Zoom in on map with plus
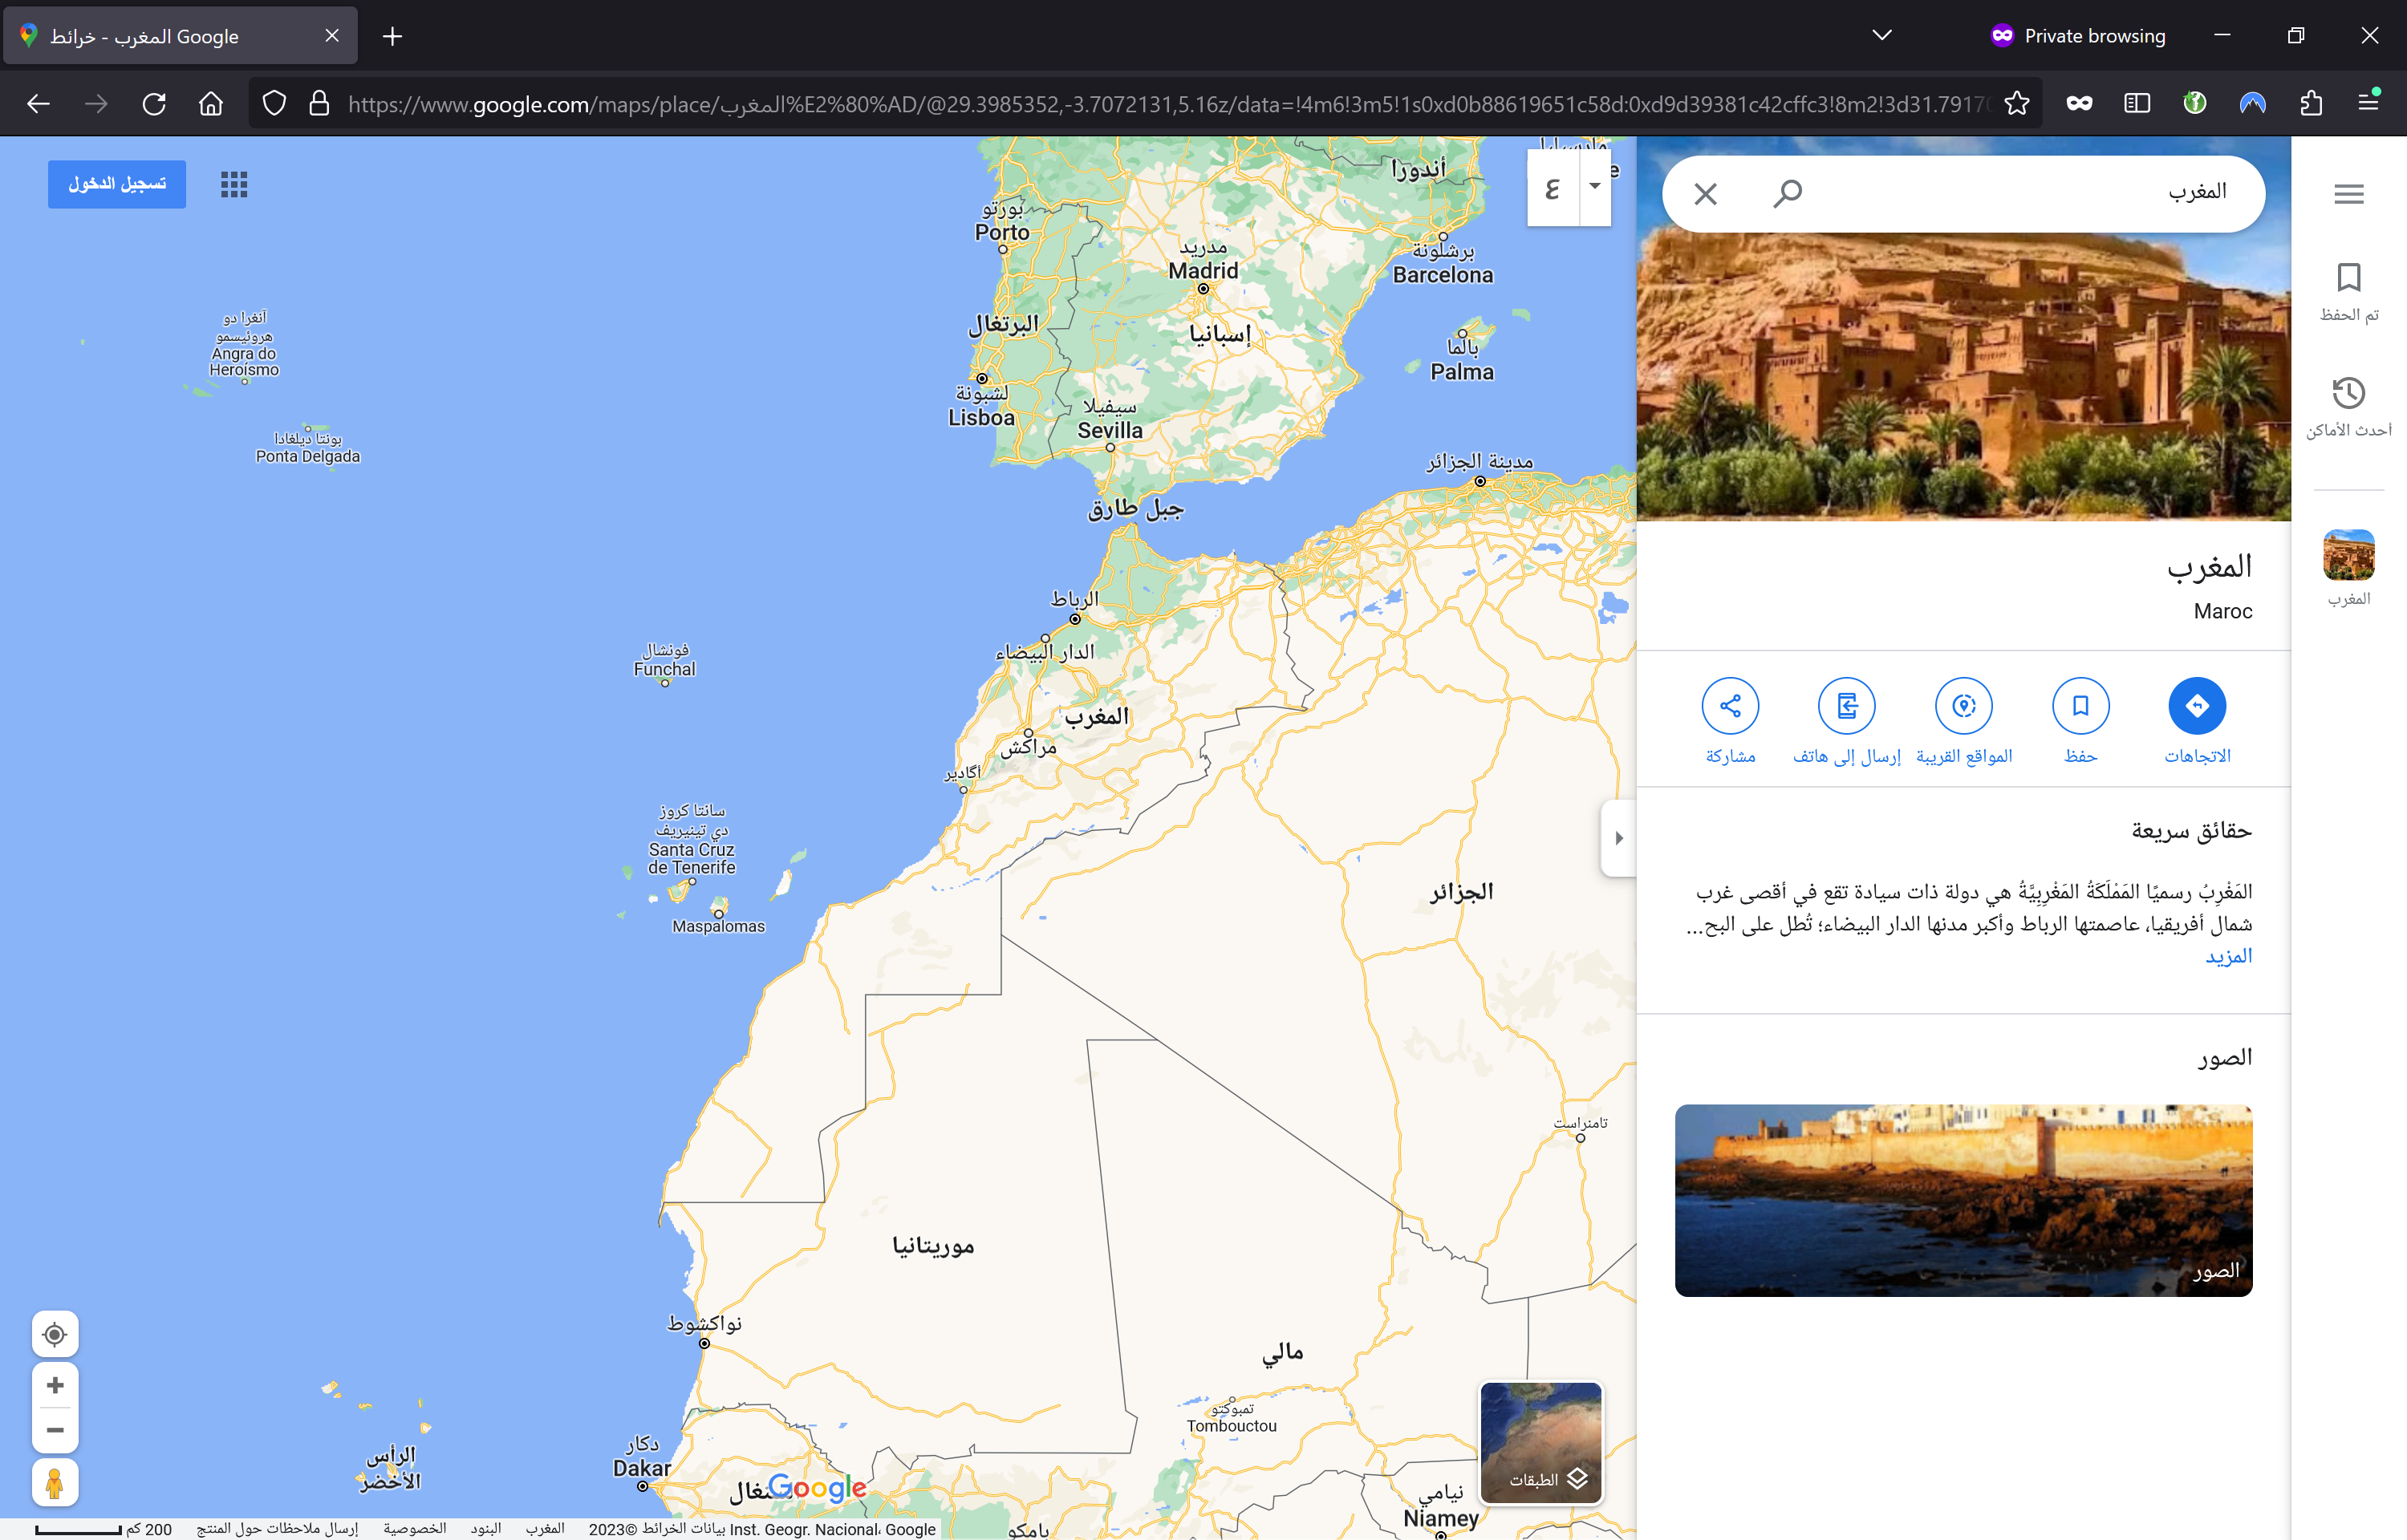This screenshot has width=2407, height=1540. point(55,1385)
